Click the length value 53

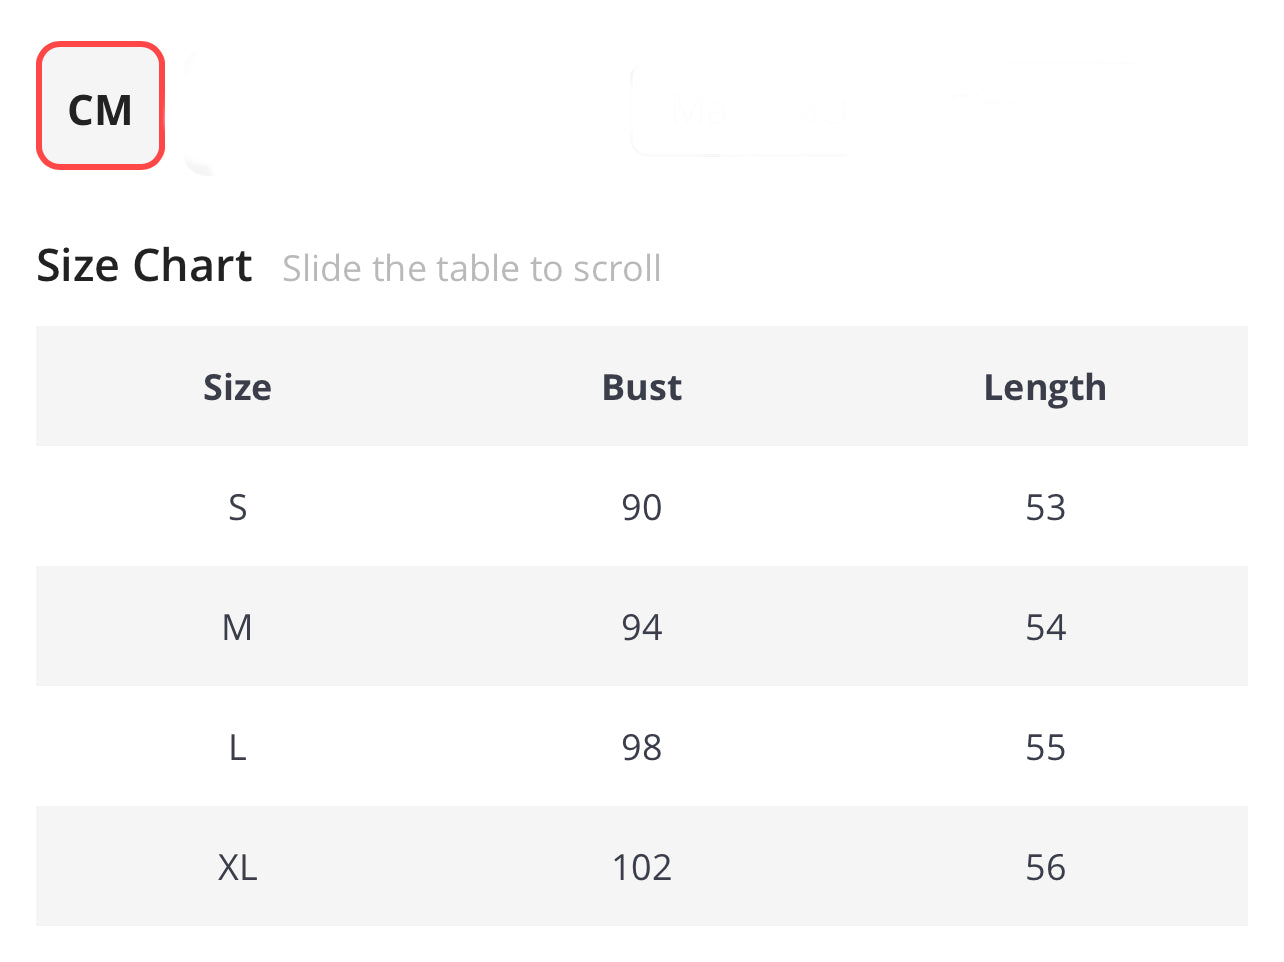coord(1045,507)
